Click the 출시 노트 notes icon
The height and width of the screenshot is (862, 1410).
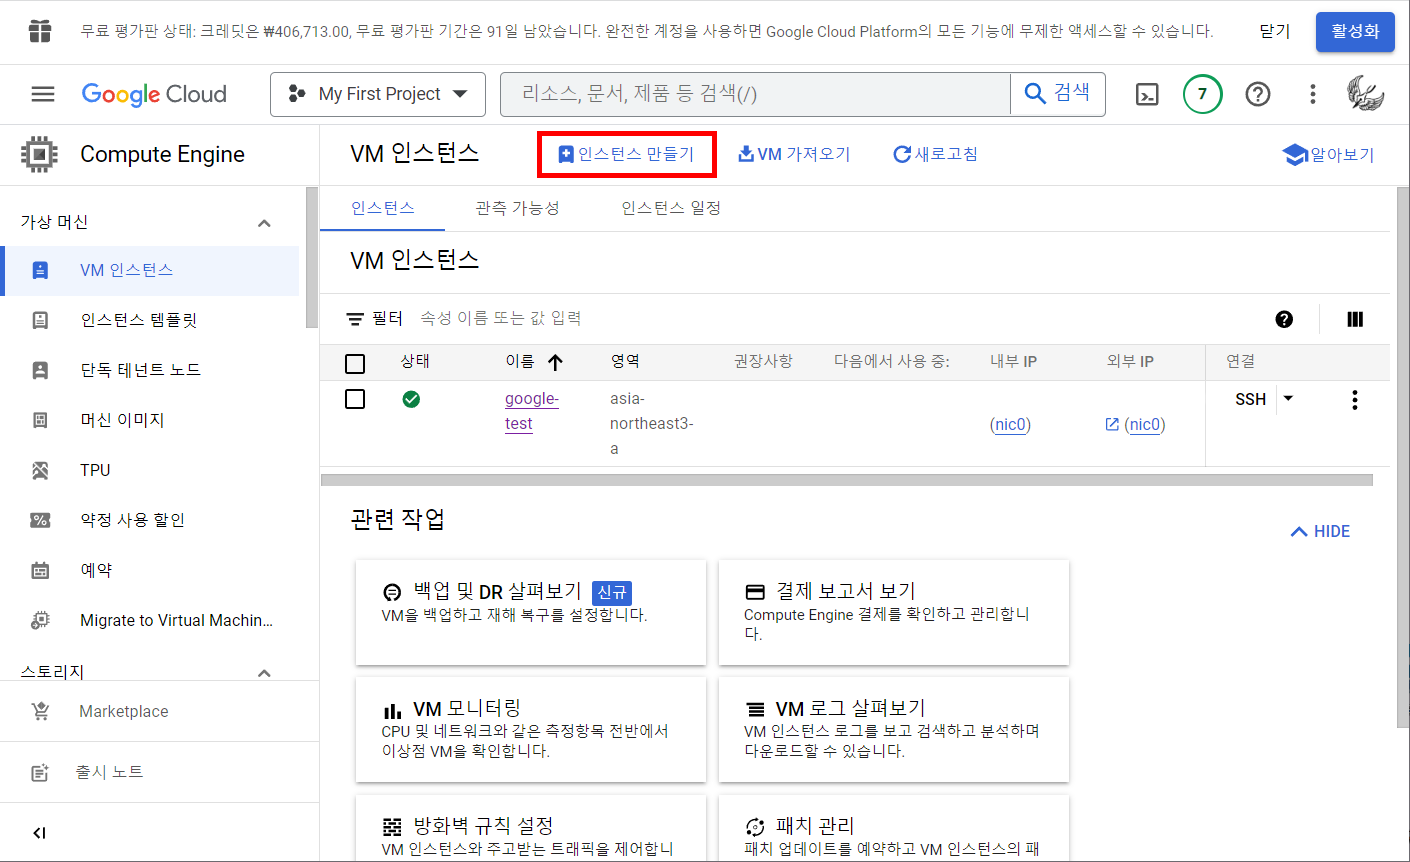coord(40,772)
